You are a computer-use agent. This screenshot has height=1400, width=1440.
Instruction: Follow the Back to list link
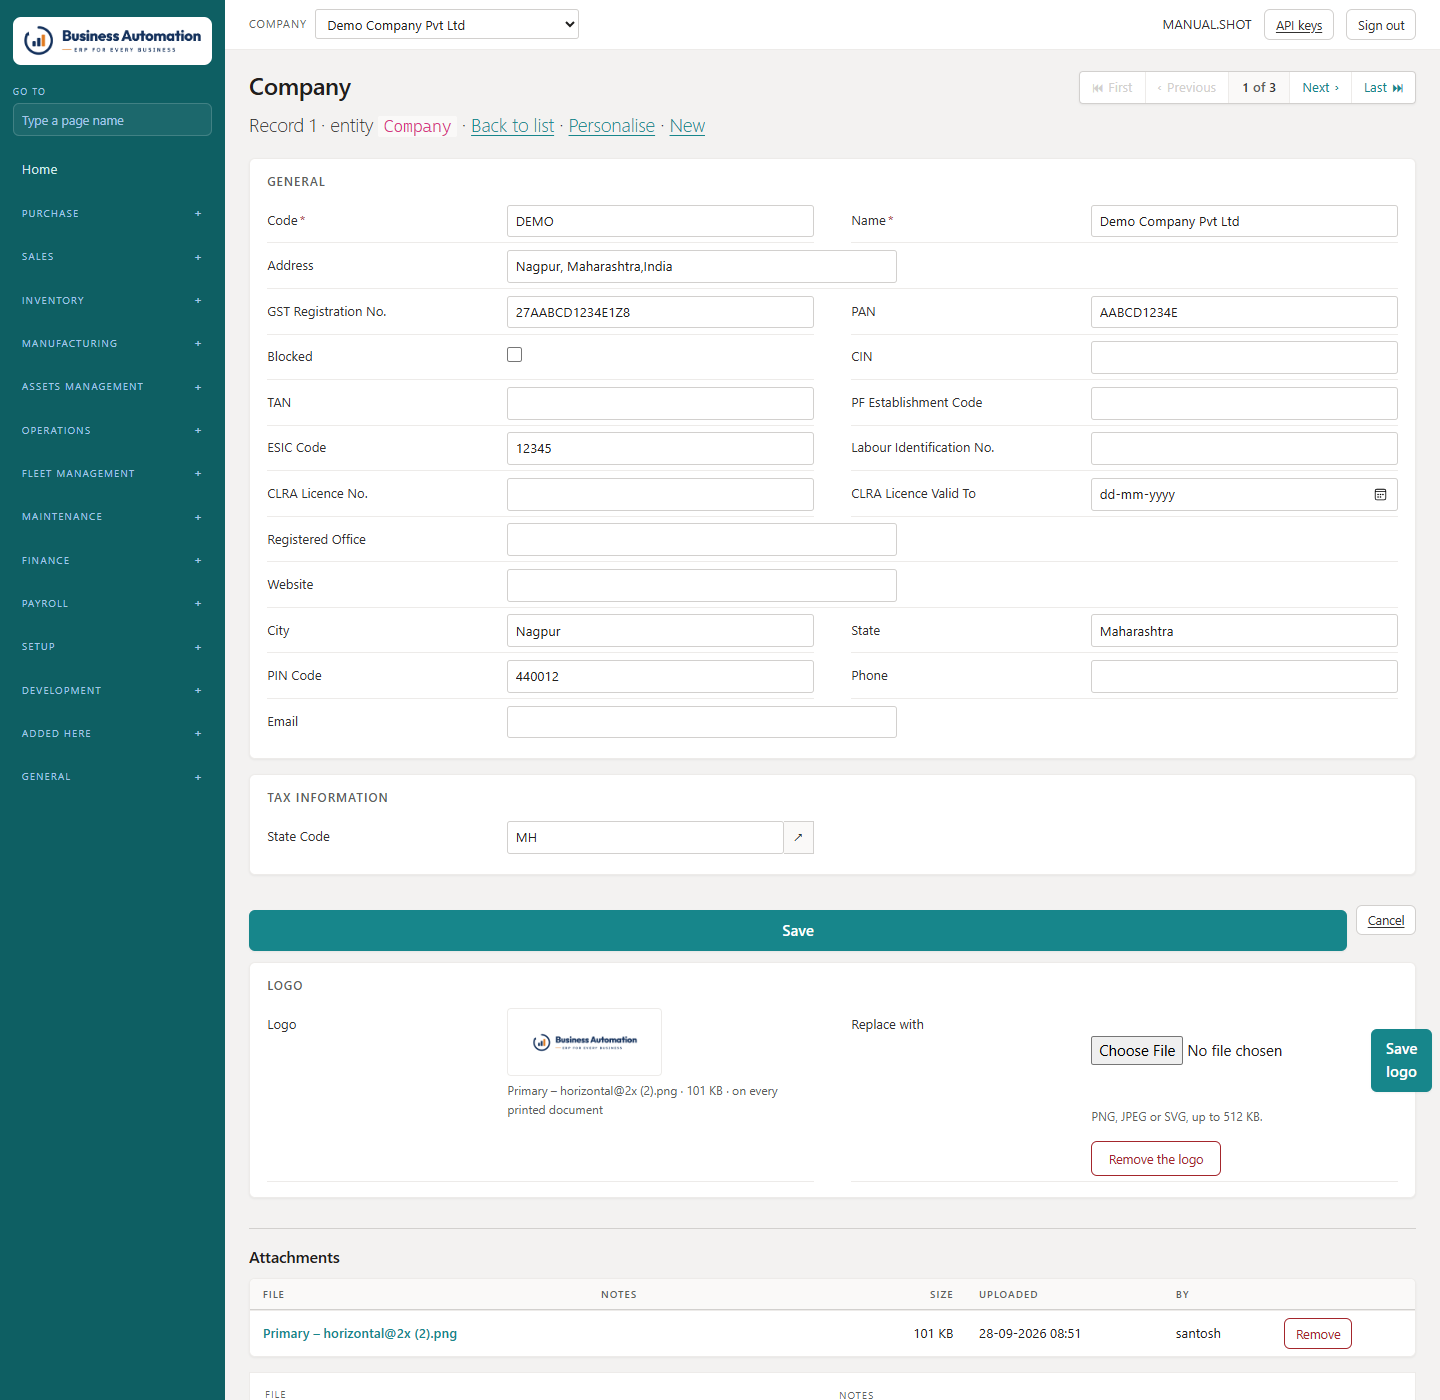pos(513,126)
